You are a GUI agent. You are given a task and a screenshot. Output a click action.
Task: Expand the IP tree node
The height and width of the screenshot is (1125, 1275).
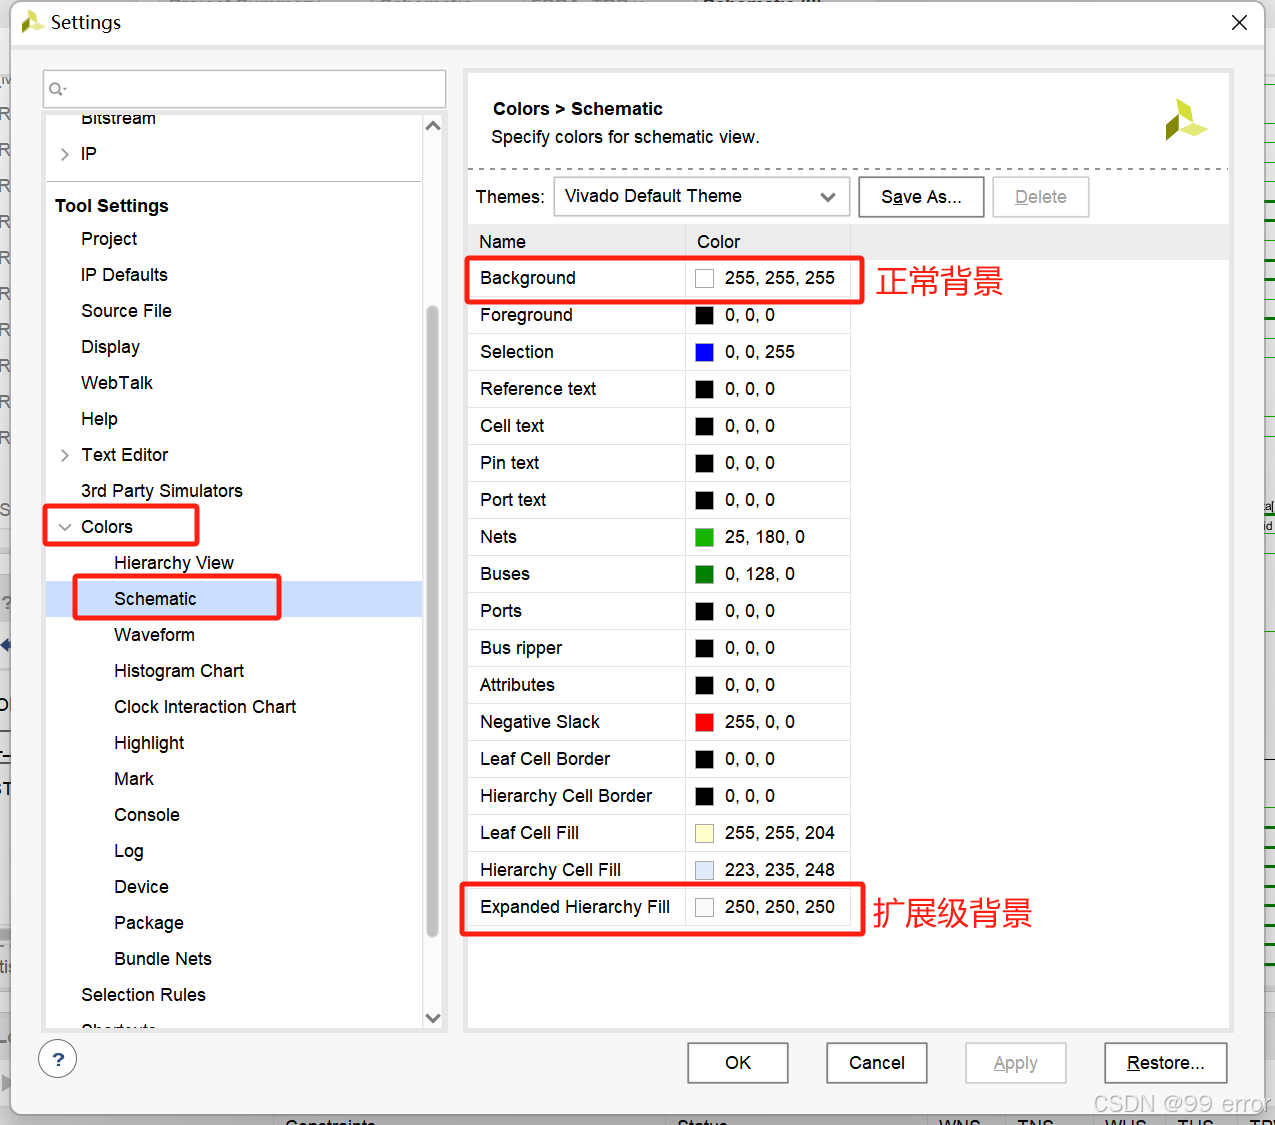(x=64, y=154)
